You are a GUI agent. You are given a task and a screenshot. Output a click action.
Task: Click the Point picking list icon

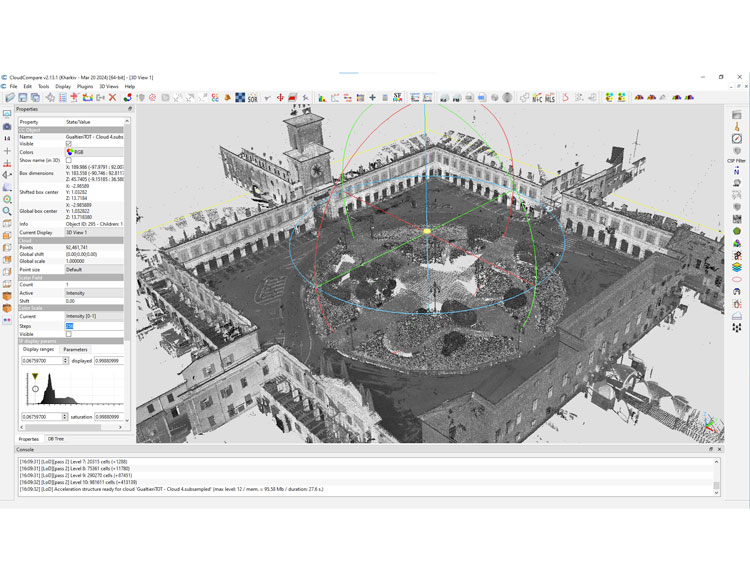pyautogui.click(x=63, y=98)
